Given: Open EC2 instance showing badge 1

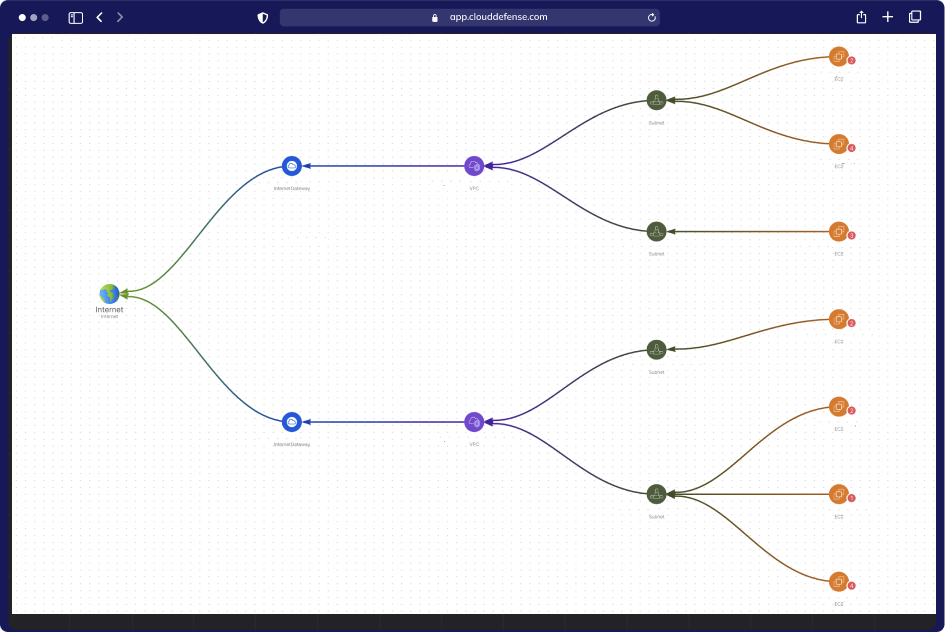Looking at the screenshot, I should [x=838, y=493].
